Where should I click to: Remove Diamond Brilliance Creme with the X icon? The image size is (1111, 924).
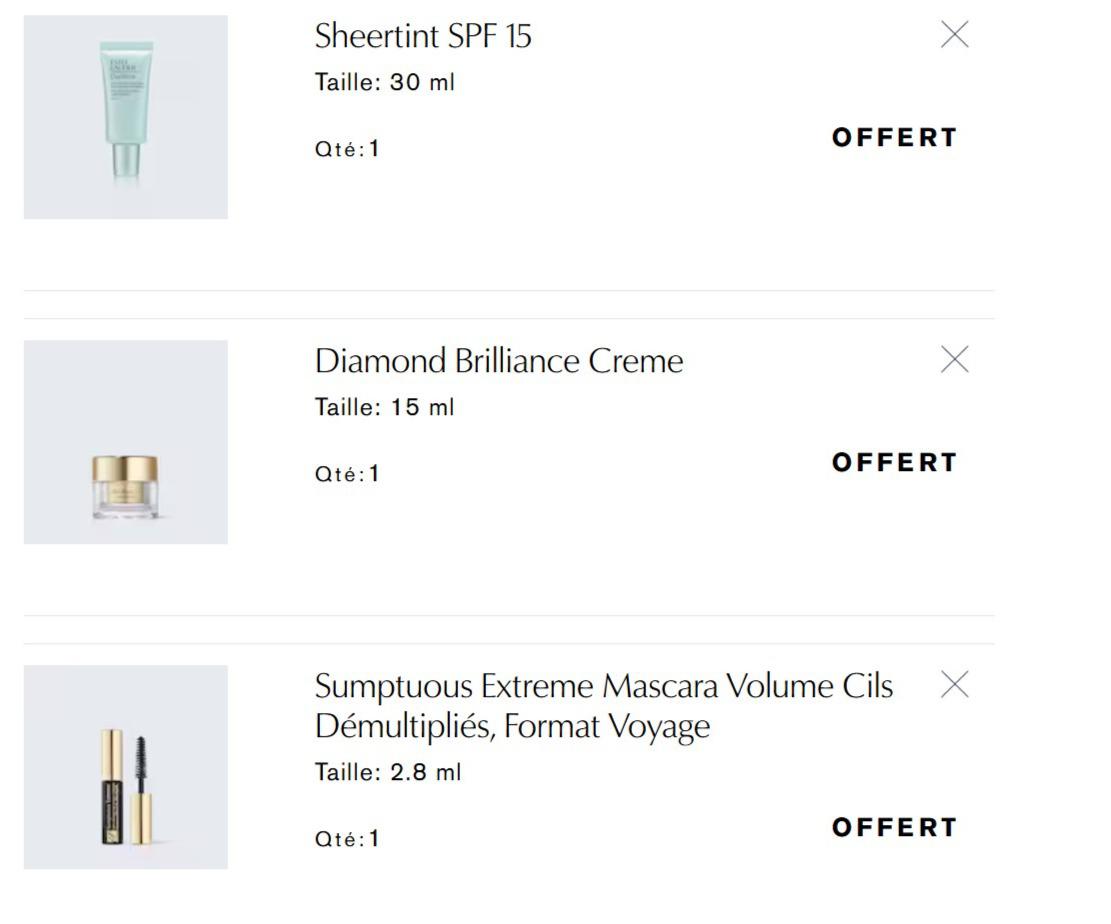pyautogui.click(x=955, y=360)
